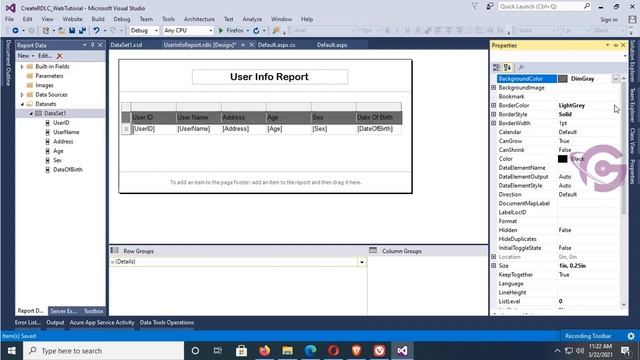Viewport: 640px width, 360px height.
Task: Expand the Data Sources node
Action: pos(22,95)
